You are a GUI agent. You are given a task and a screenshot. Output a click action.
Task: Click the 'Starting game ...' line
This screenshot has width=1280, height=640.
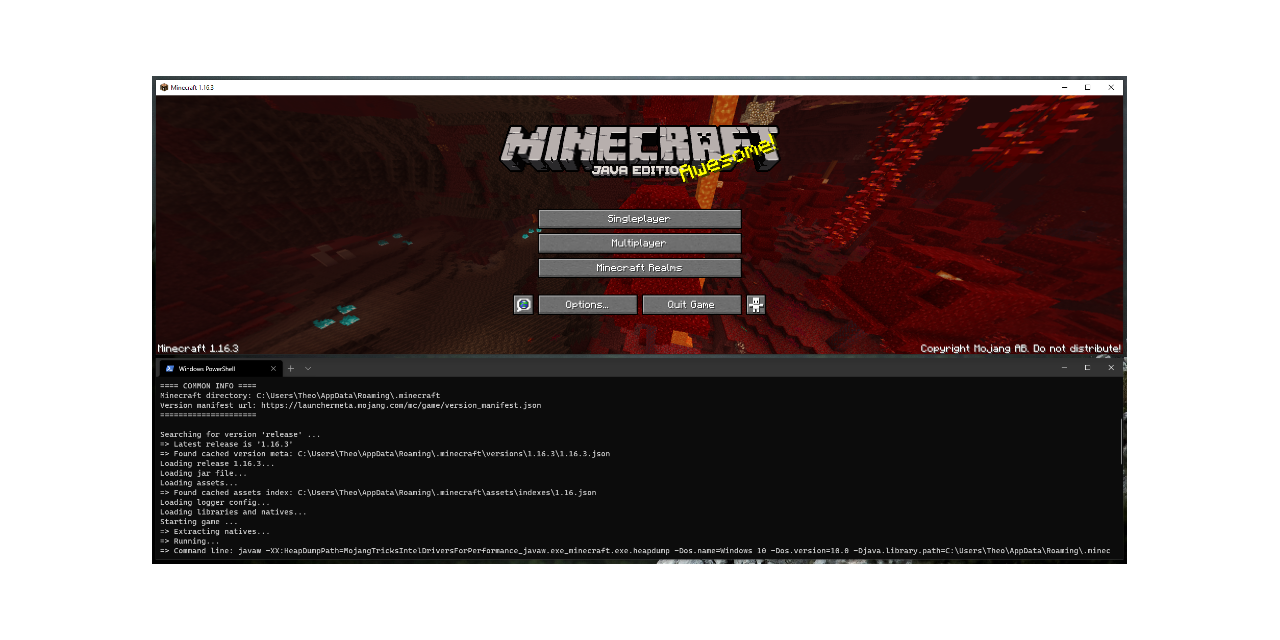199,522
